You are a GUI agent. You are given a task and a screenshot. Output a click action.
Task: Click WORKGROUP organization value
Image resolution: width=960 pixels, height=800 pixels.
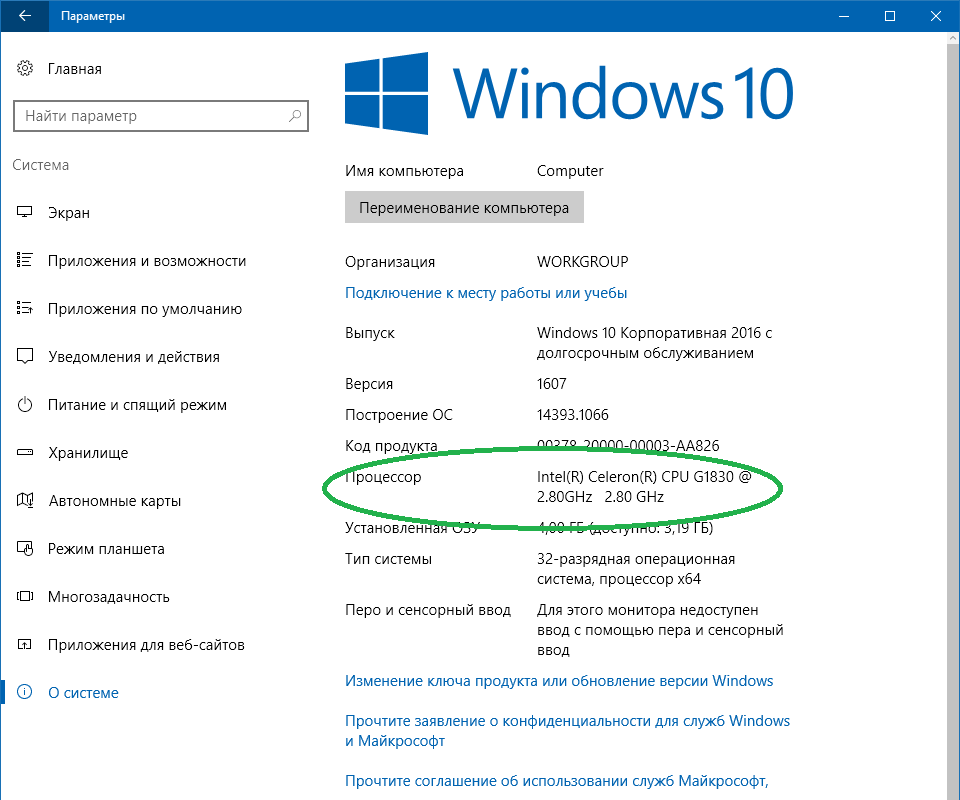pyautogui.click(x=583, y=262)
